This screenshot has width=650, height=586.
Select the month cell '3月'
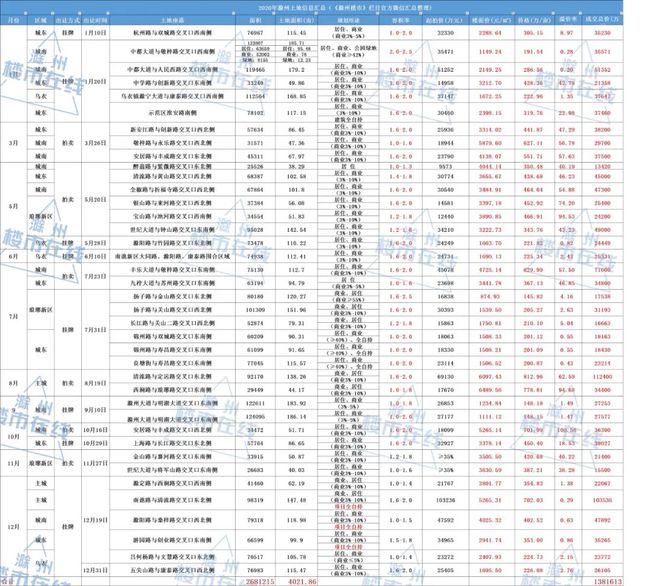tap(13, 143)
